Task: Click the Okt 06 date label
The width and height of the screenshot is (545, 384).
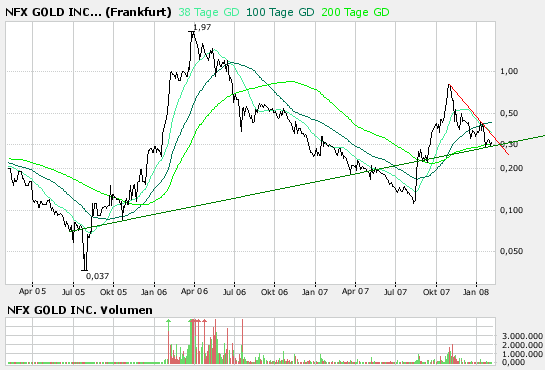Action: coord(274,292)
